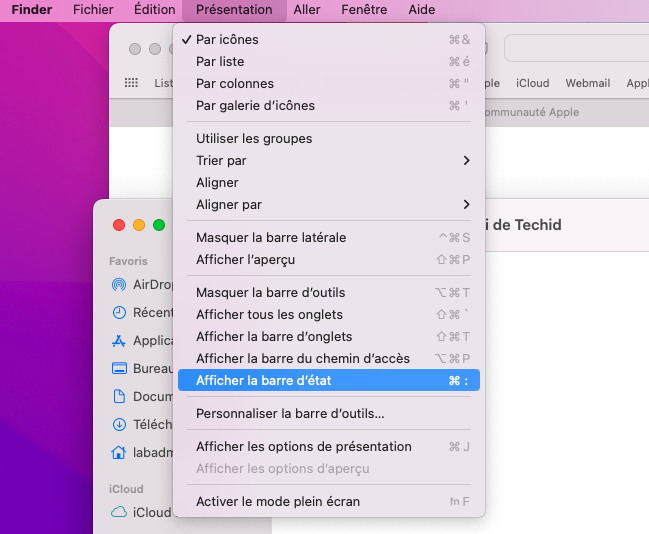The height and width of the screenshot is (534, 649).
Task: Open Personnaliser la barre d'outils…
Action: 329,414
